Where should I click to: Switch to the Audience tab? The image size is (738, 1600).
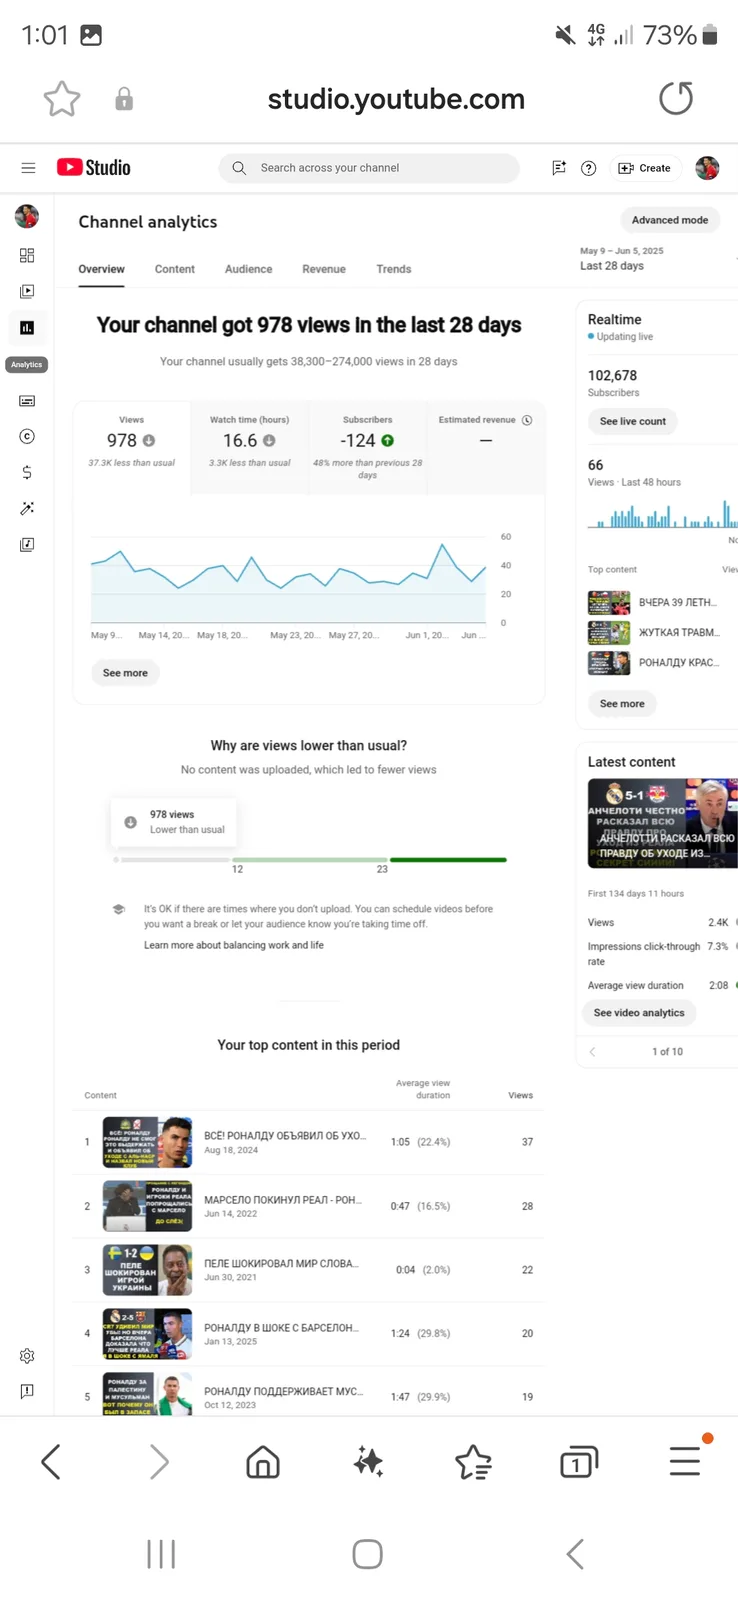[249, 269]
